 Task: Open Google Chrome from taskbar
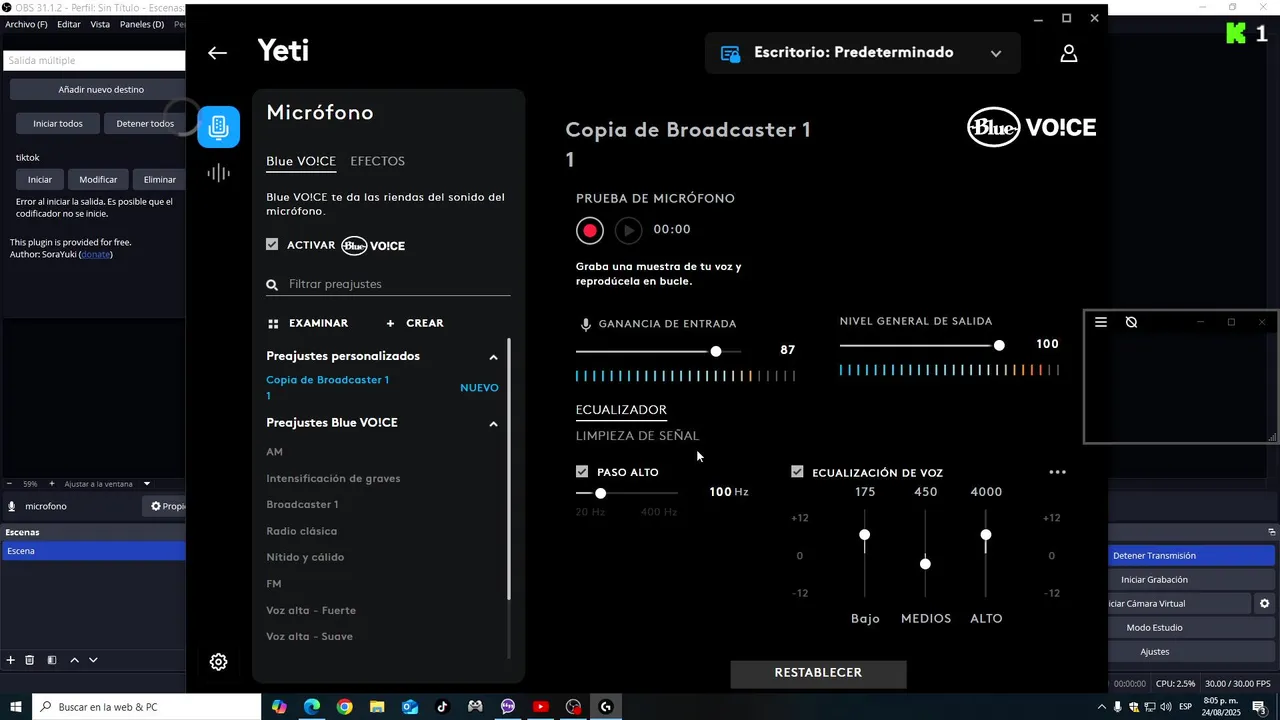344,707
